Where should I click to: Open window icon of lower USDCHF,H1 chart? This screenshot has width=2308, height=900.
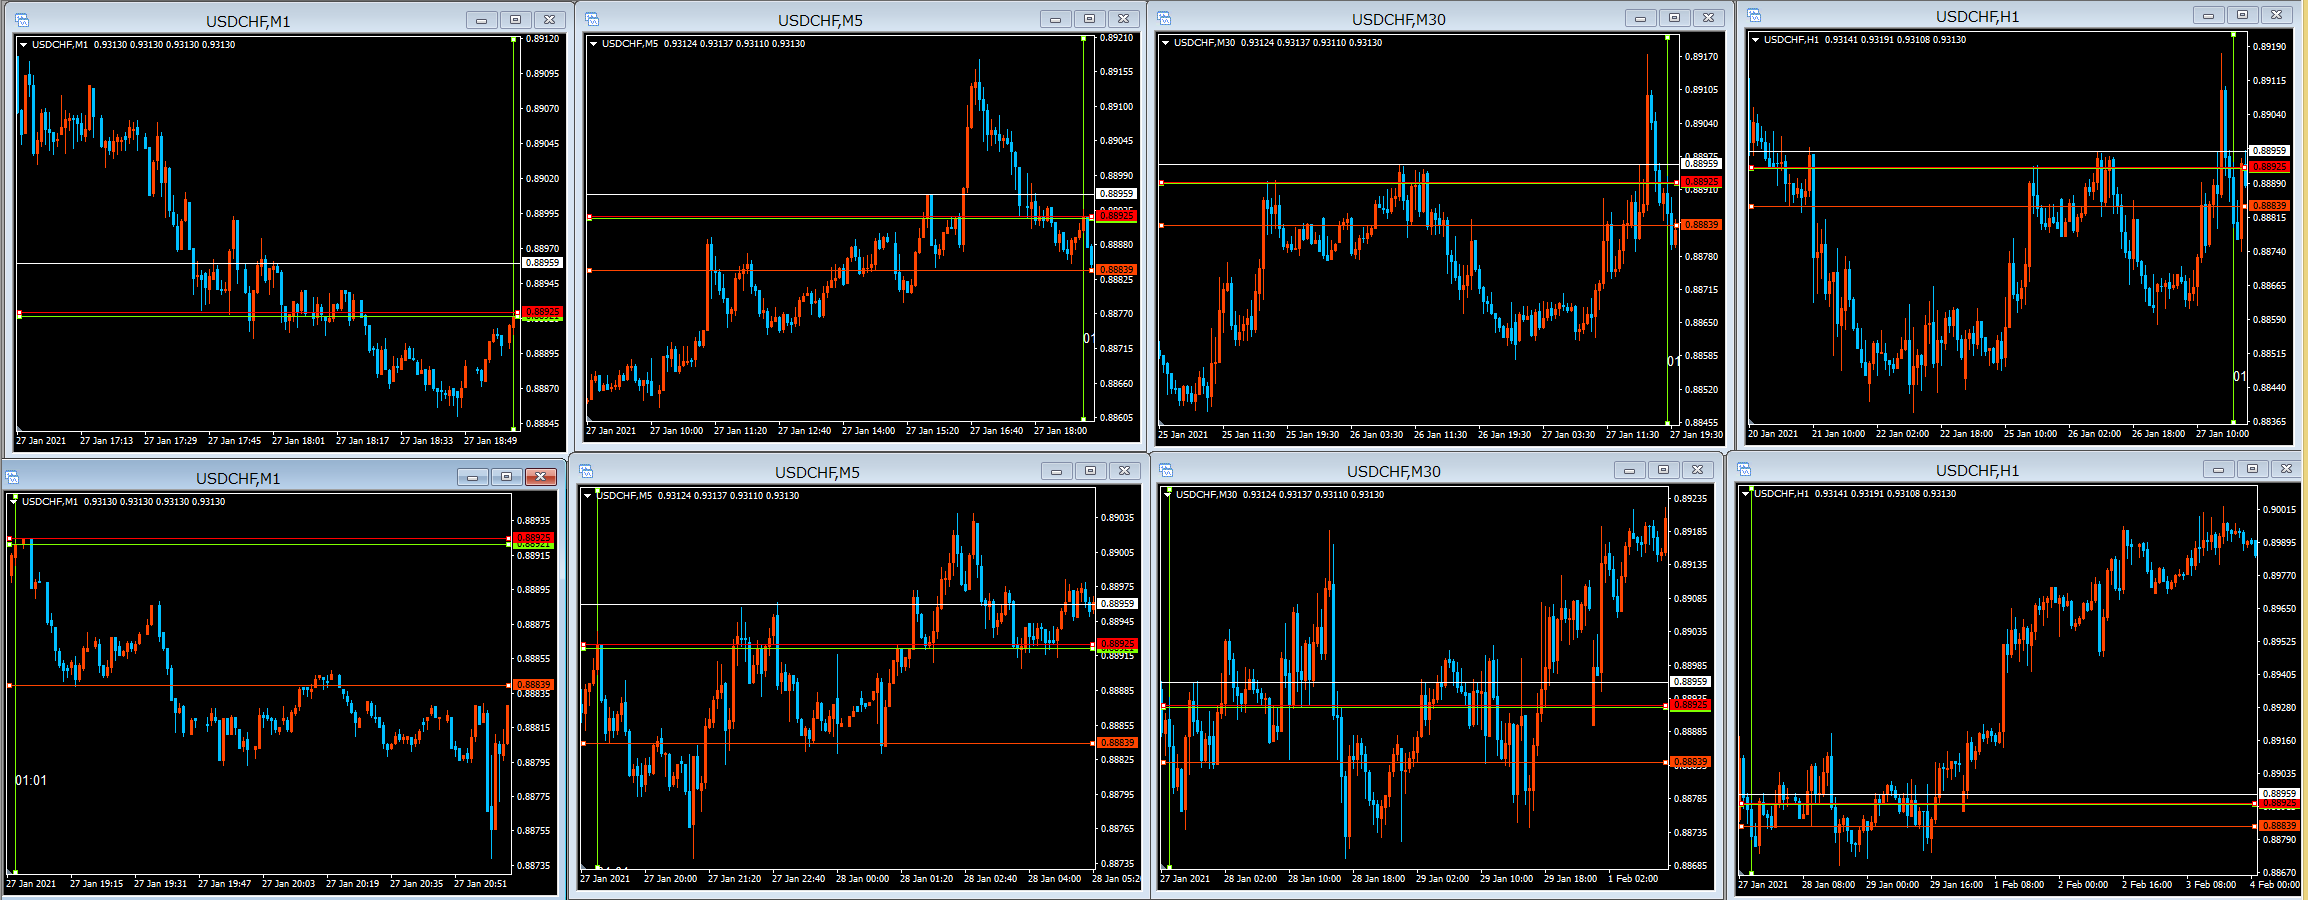(x=1744, y=469)
